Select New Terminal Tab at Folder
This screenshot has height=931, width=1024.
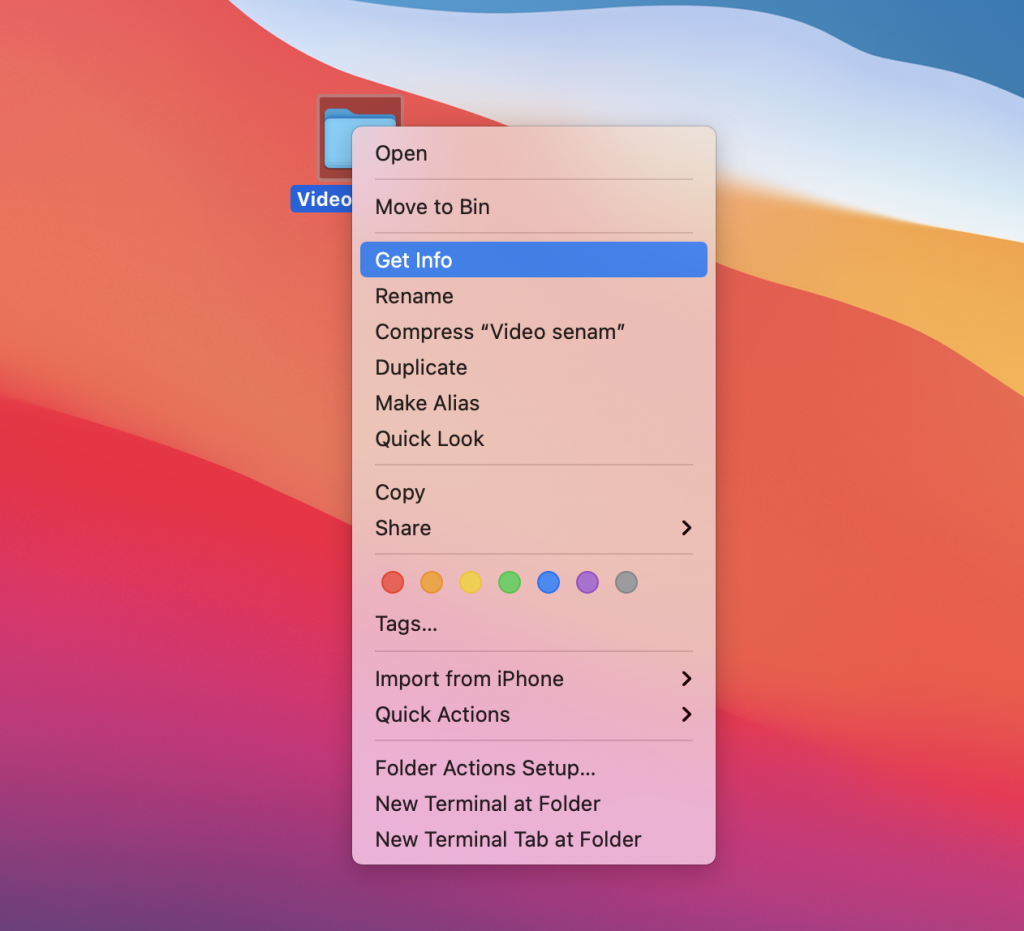534,840
